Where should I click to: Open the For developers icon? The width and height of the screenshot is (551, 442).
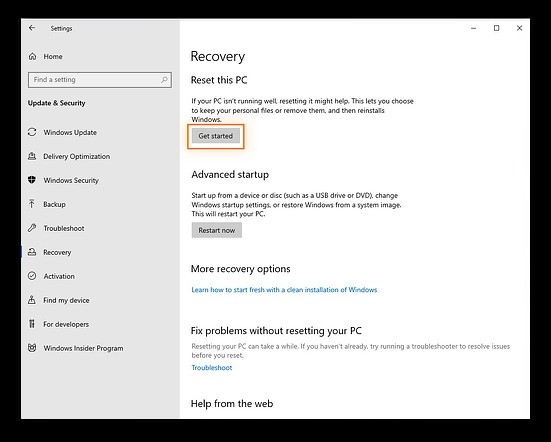(32, 324)
